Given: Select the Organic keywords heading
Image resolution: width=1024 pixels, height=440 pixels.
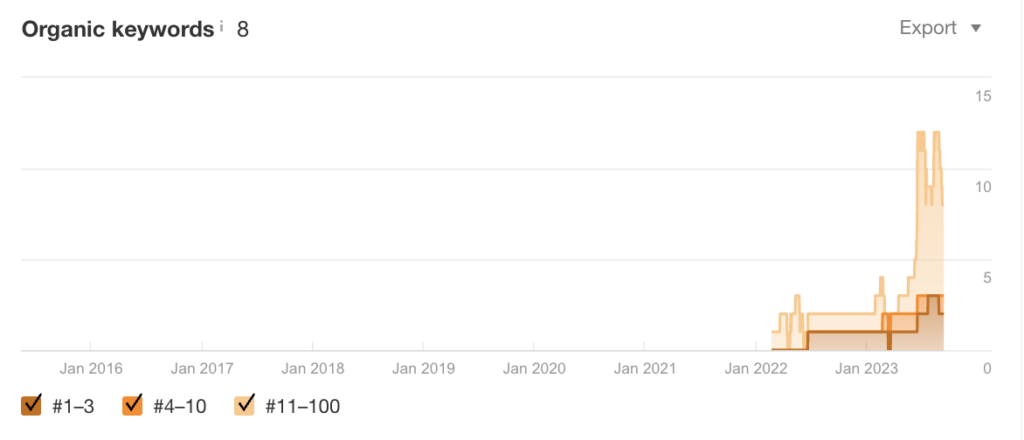Looking at the screenshot, I should 118,29.
